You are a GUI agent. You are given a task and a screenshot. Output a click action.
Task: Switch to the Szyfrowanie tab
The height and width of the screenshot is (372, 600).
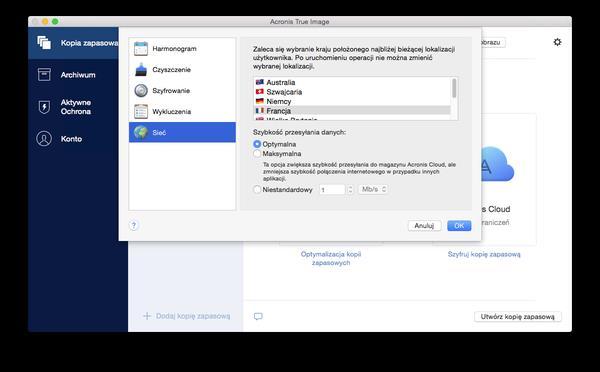[182, 91]
